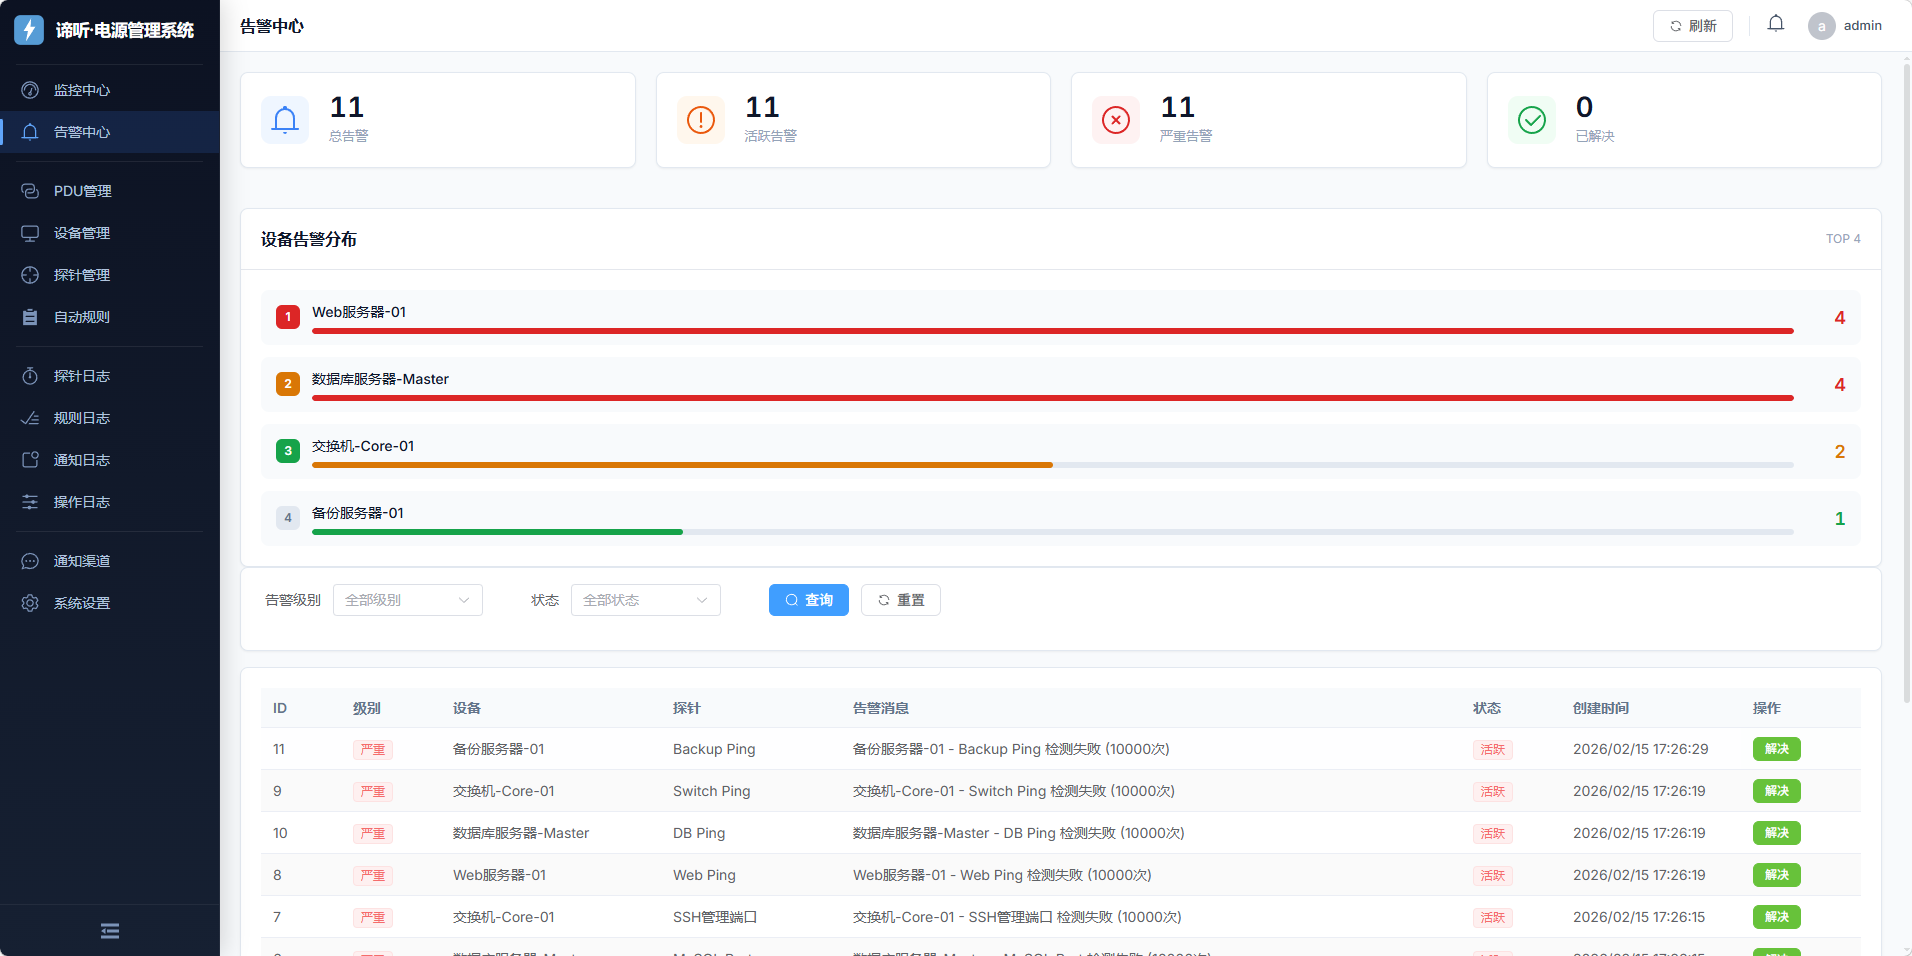Click the resolved green checkmark icon
This screenshot has height=956, width=1912.
coord(1531,120)
